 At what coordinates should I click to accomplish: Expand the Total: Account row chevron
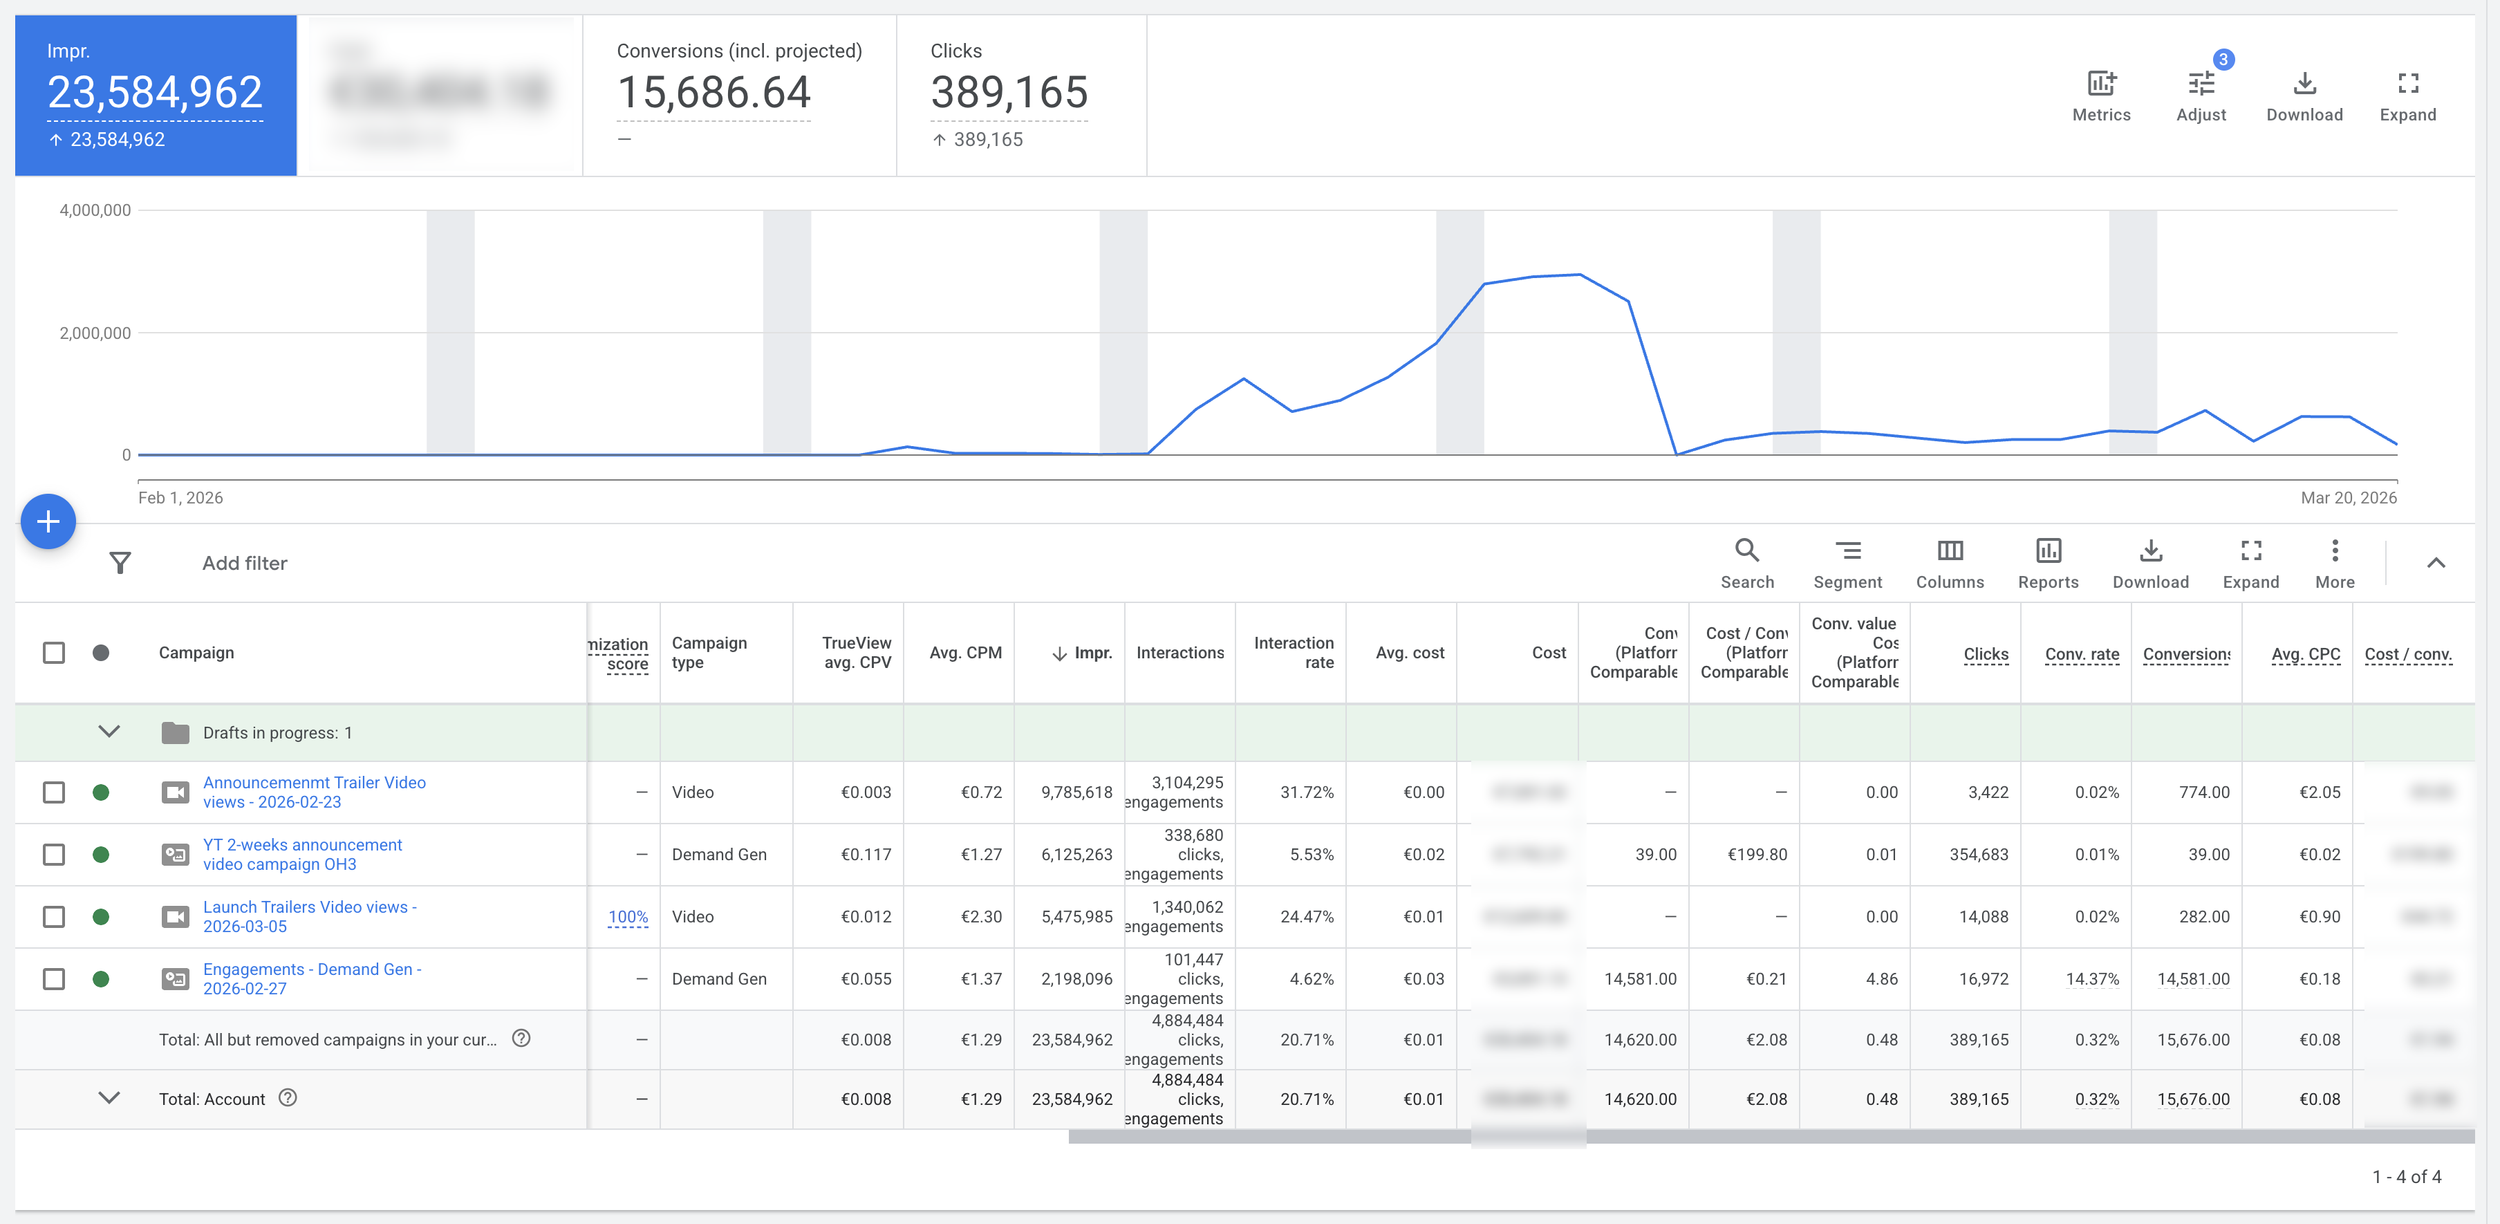click(109, 1098)
